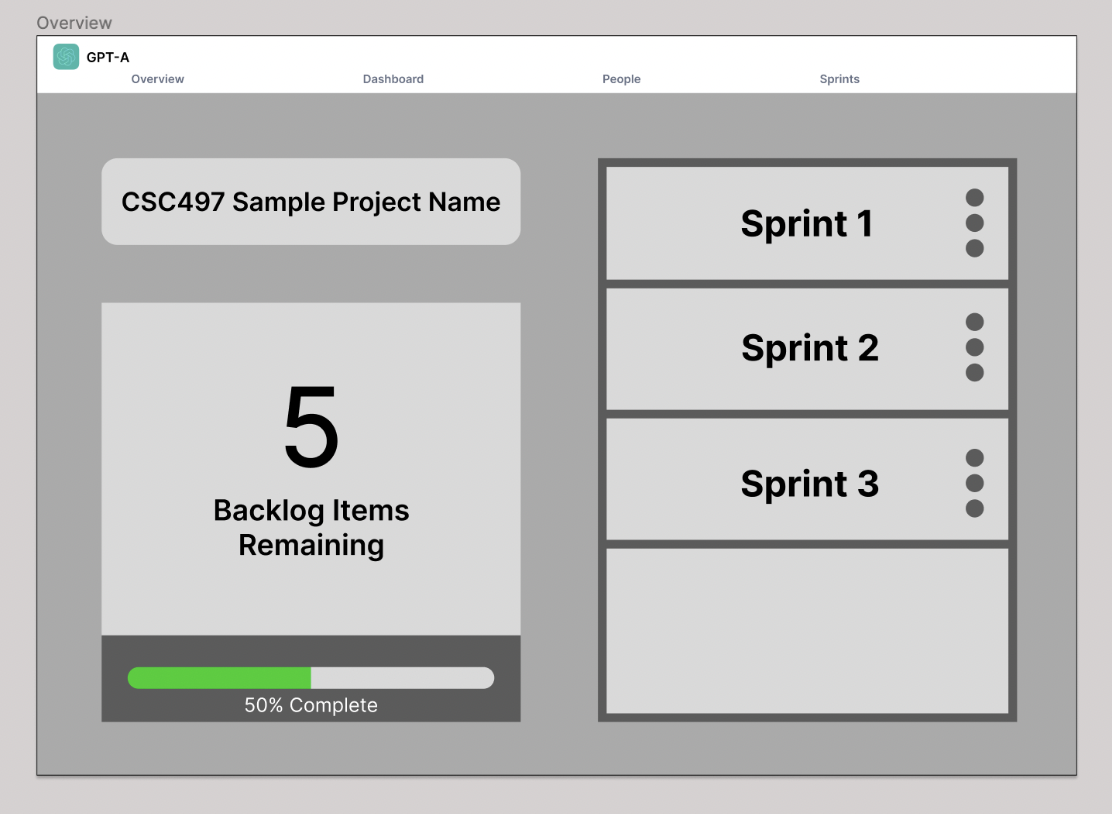Expand Sprint 3 options via its three-dot control
The width and height of the screenshot is (1112, 814).
click(x=975, y=483)
